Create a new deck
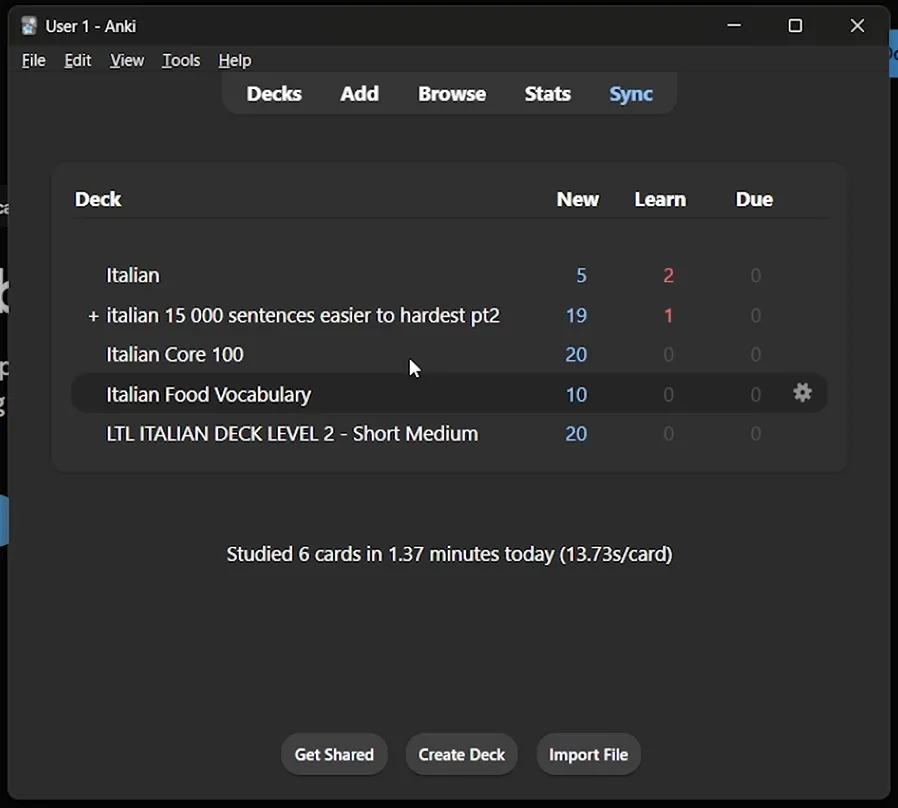 coord(461,754)
